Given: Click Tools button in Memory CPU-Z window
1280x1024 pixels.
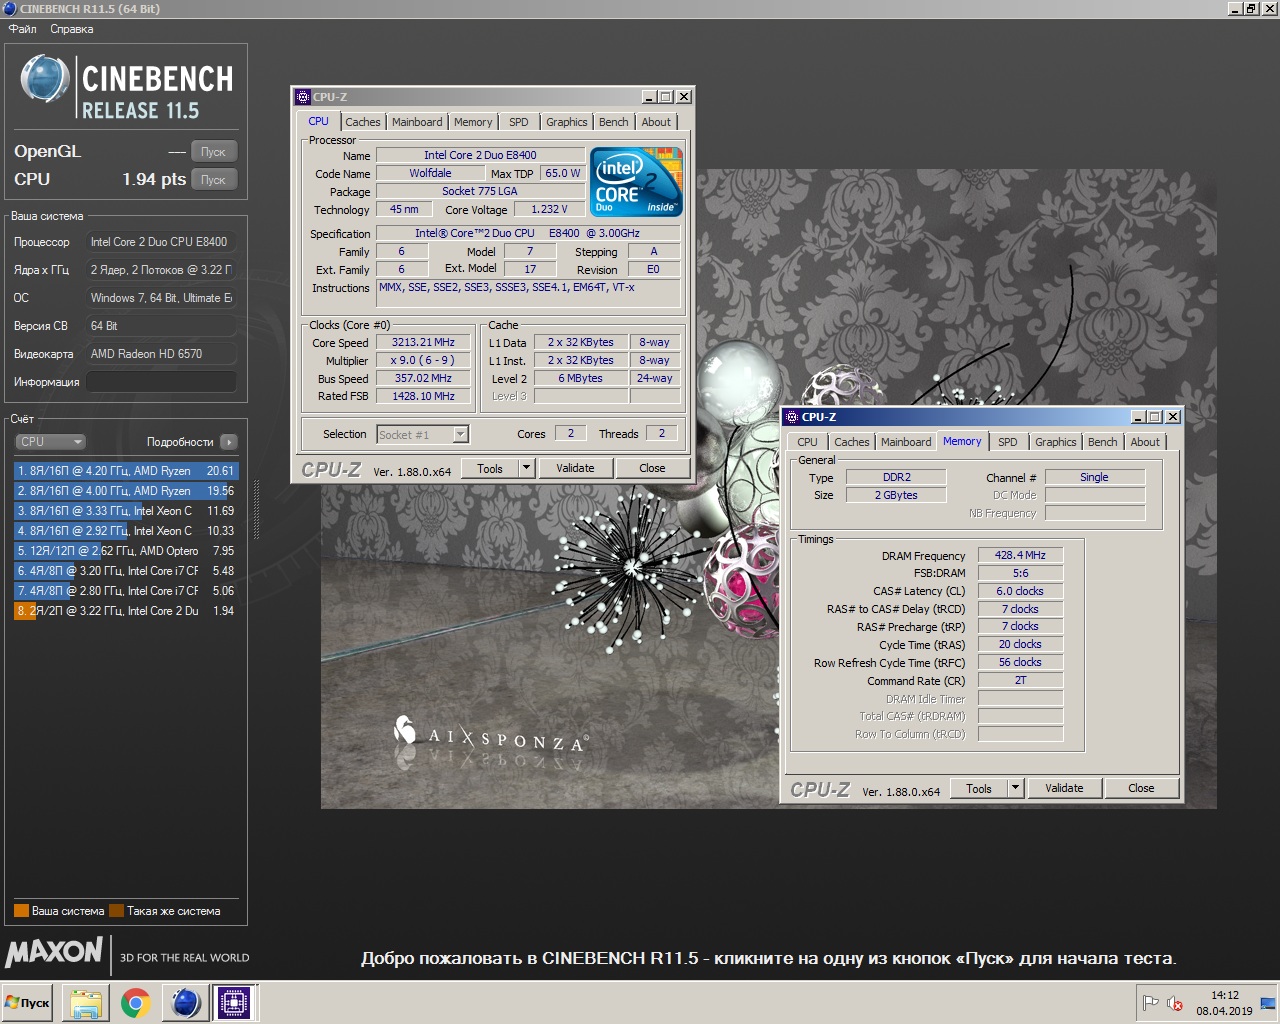Looking at the screenshot, I should pyautogui.click(x=979, y=788).
